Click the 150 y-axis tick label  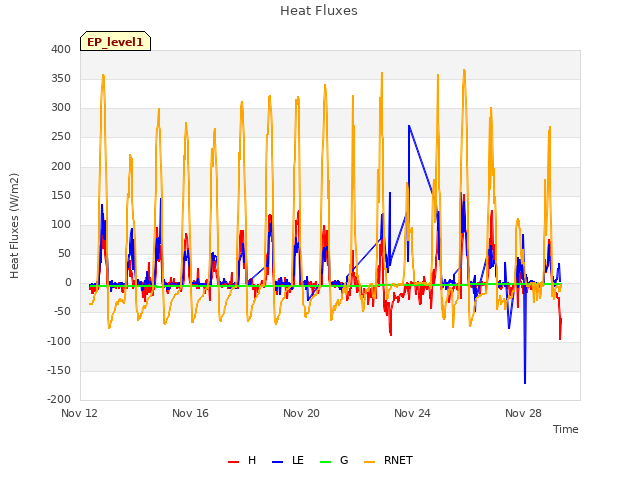(61, 195)
